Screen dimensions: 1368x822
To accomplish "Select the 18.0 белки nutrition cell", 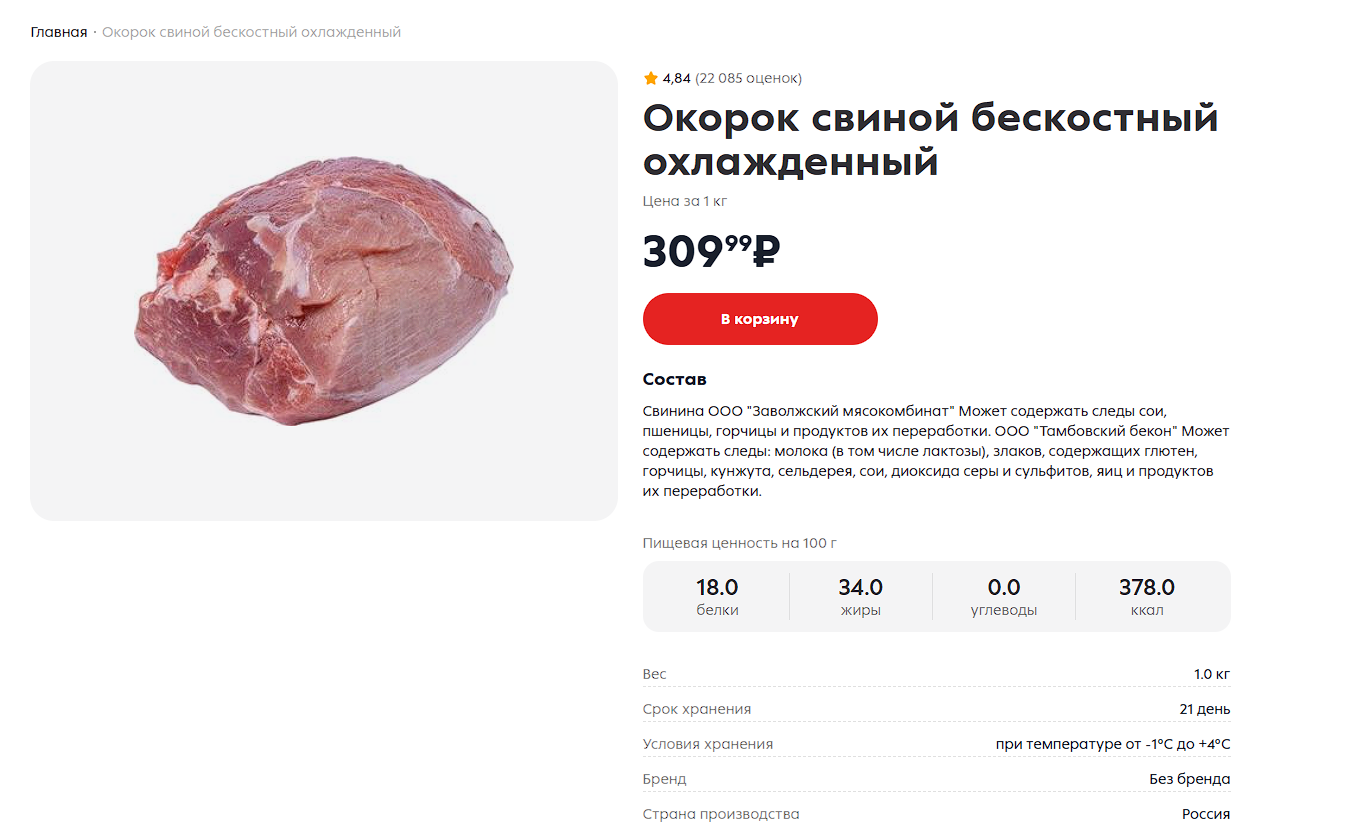I will pyautogui.click(x=717, y=596).
